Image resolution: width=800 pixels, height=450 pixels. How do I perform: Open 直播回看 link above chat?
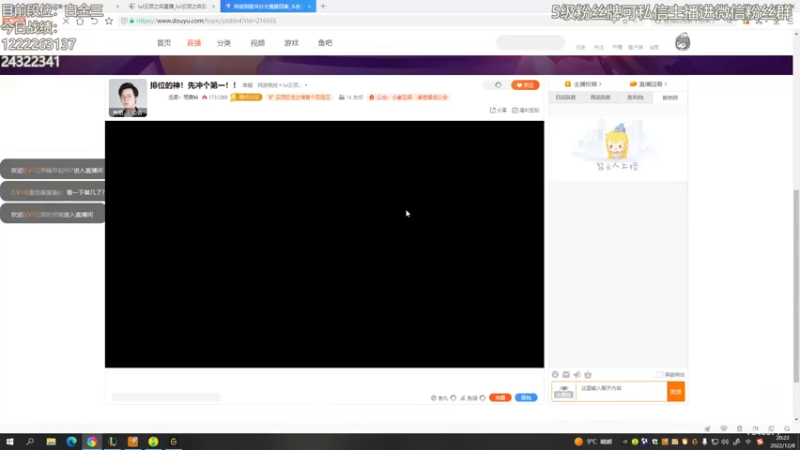tap(648, 84)
